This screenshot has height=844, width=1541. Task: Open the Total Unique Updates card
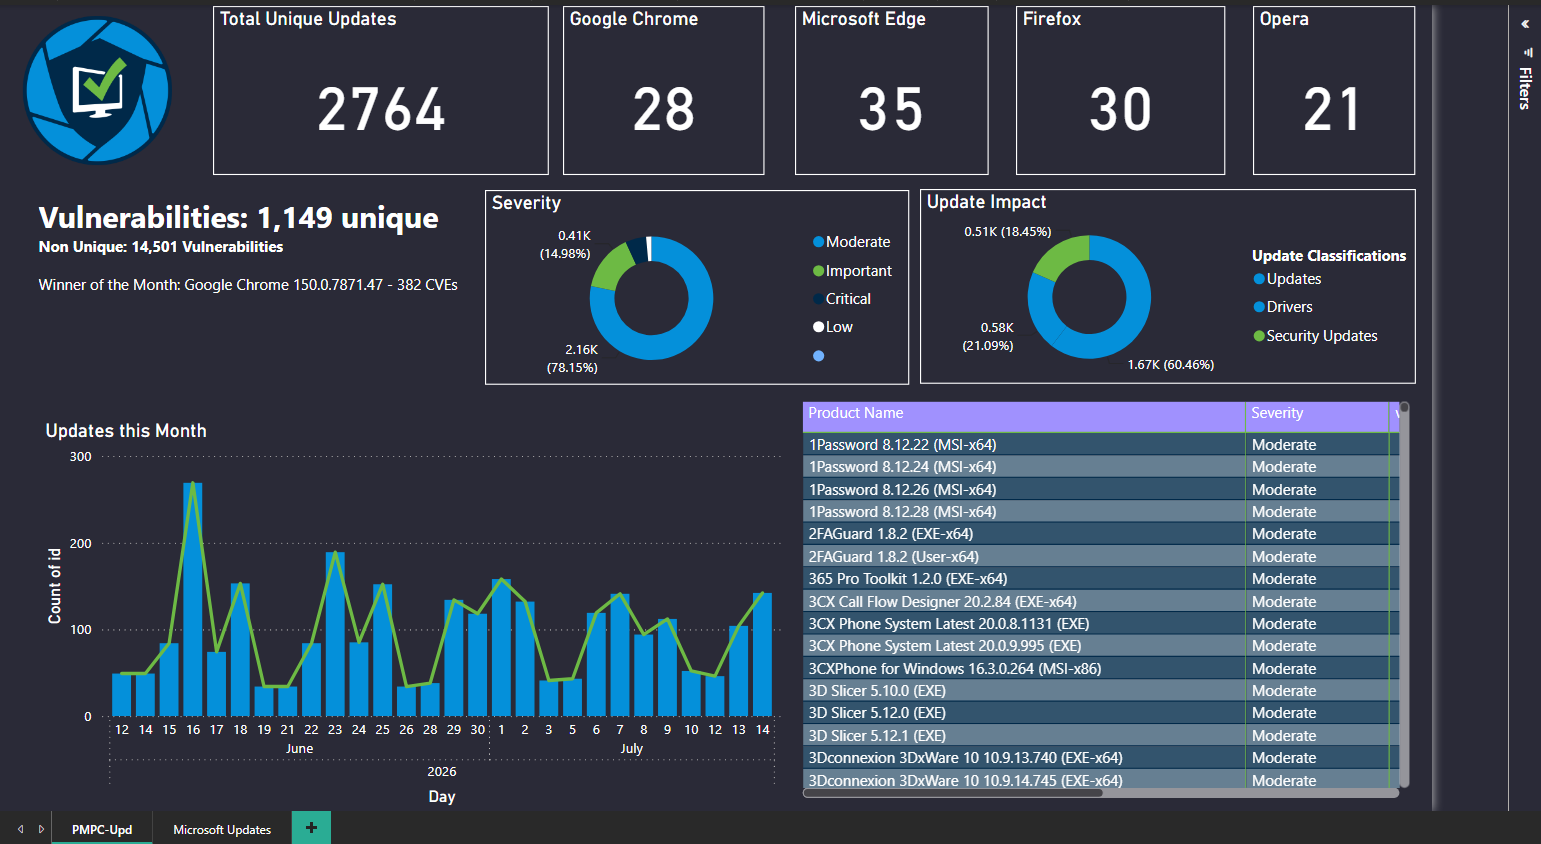tap(381, 91)
